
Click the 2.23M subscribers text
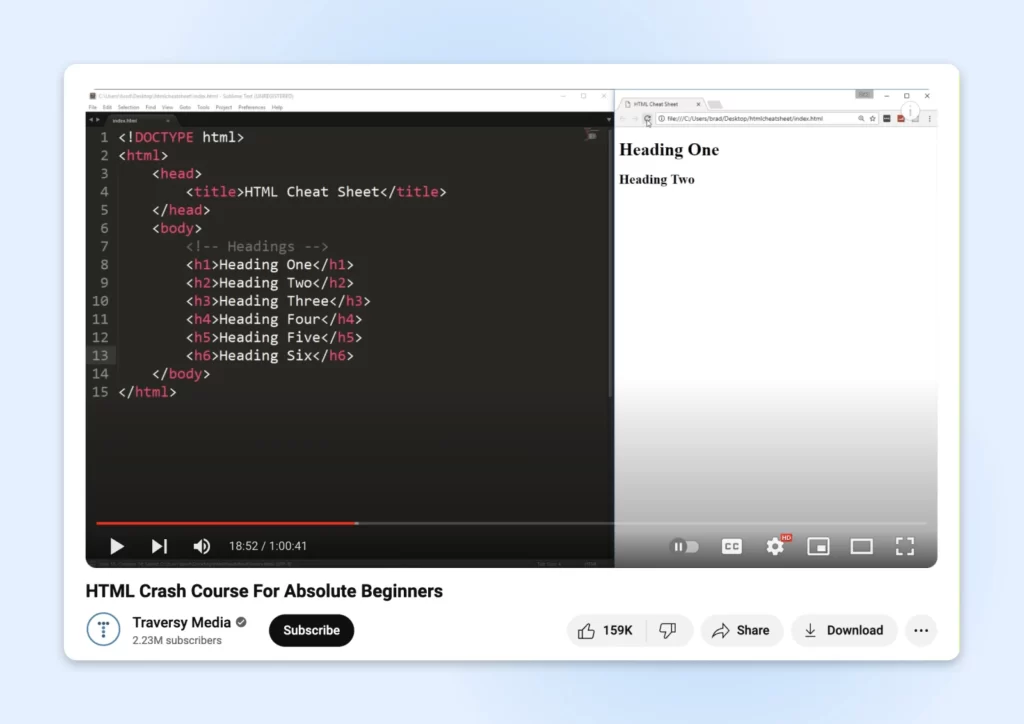(x=177, y=640)
